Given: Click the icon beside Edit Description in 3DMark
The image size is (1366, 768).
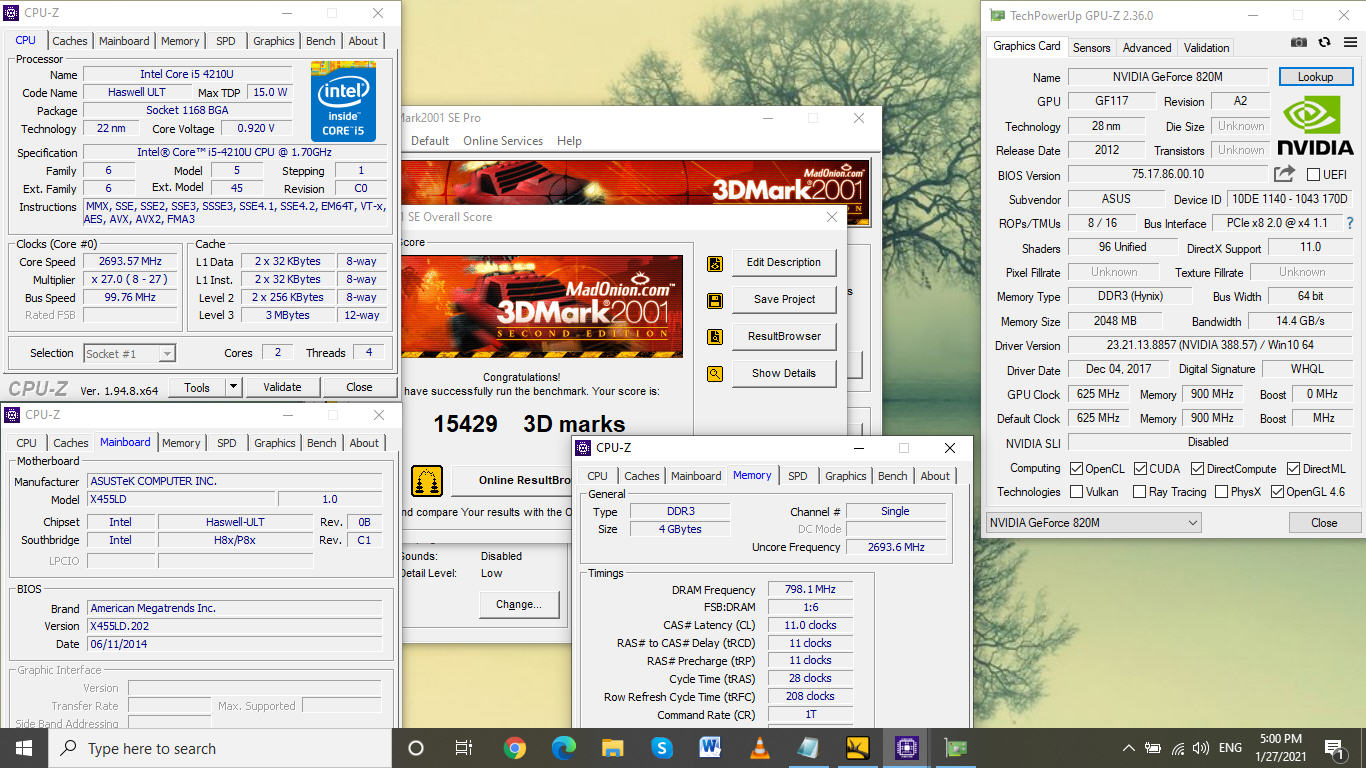Looking at the screenshot, I should [x=715, y=263].
